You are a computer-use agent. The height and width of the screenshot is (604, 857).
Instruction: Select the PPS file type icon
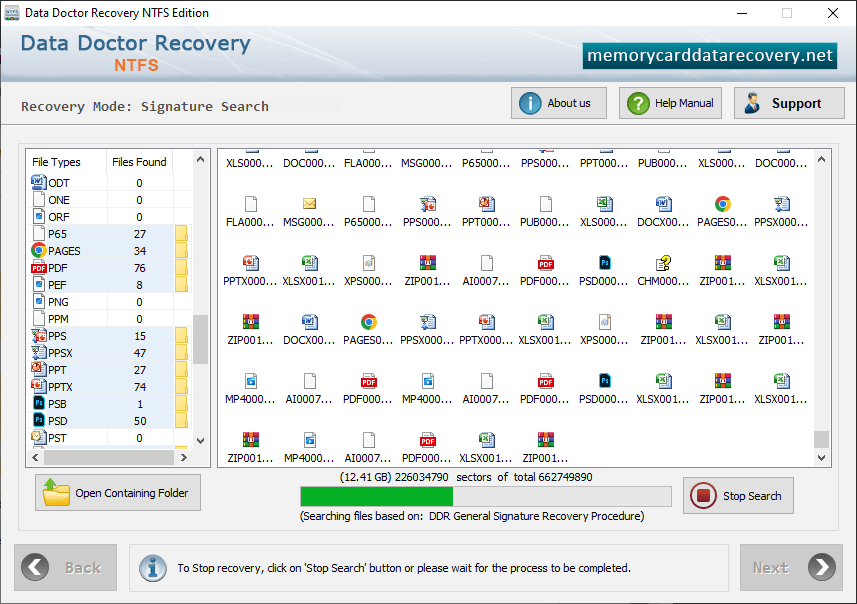click(38, 336)
